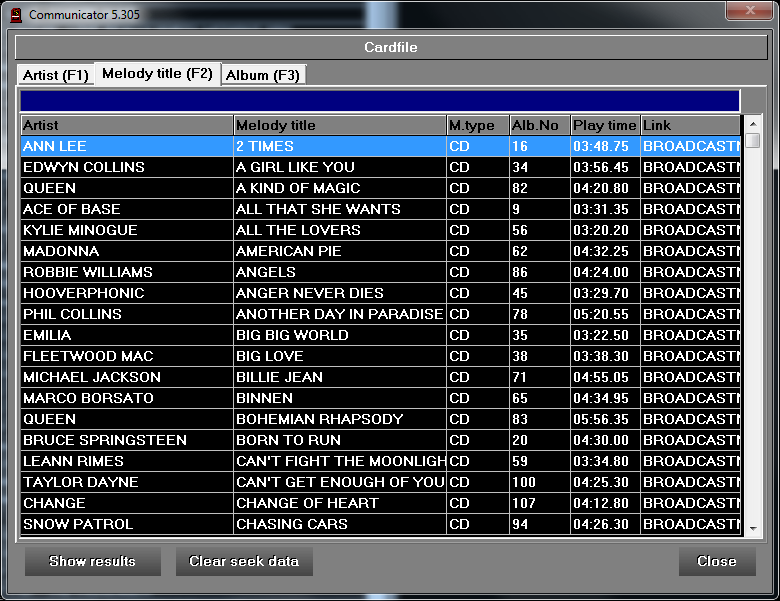This screenshot has width=780, height=601.
Task: Click the ANGELS melody title
Action: pyautogui.click(x=266, y=272)
